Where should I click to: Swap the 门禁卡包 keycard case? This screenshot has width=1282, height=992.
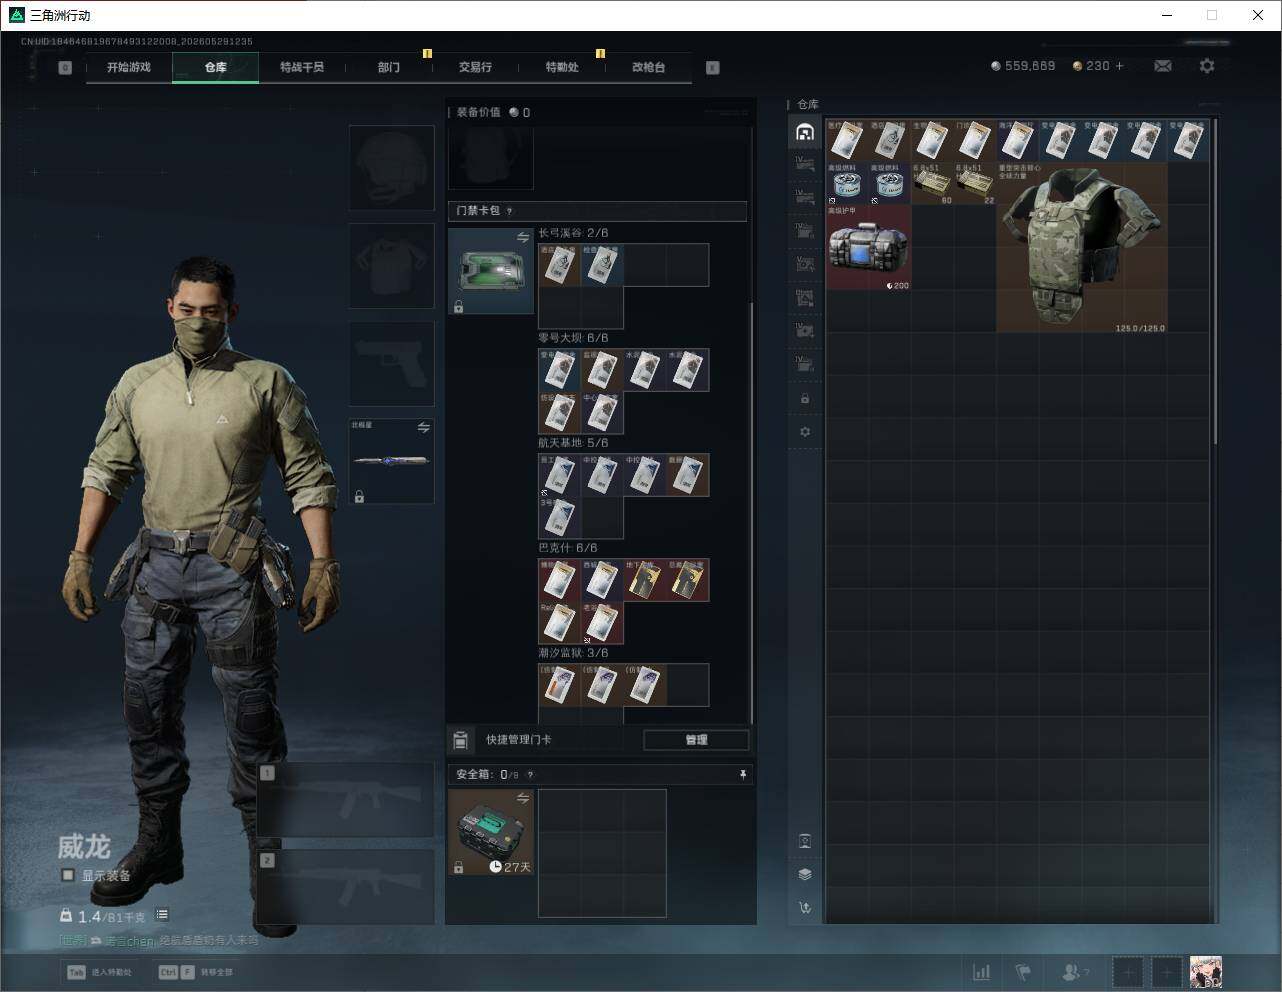(522, 237)
